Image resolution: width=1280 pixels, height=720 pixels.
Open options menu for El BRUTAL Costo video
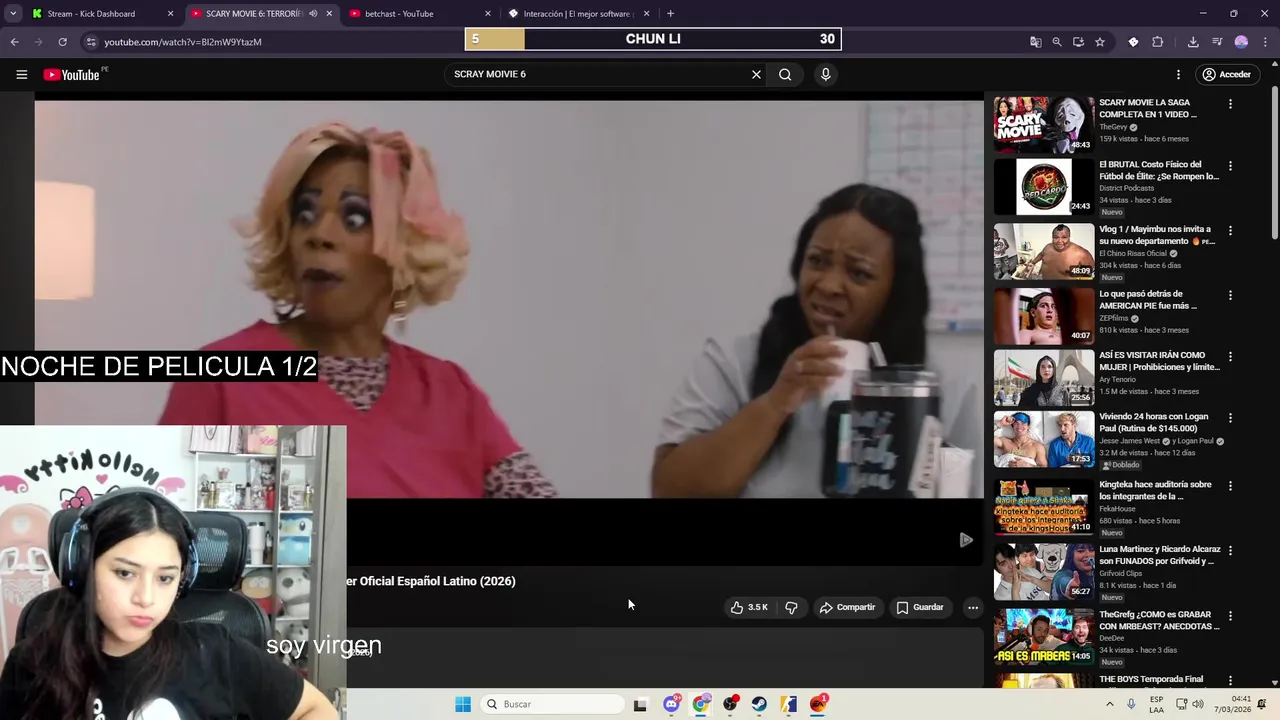(x=1230, y=166)
